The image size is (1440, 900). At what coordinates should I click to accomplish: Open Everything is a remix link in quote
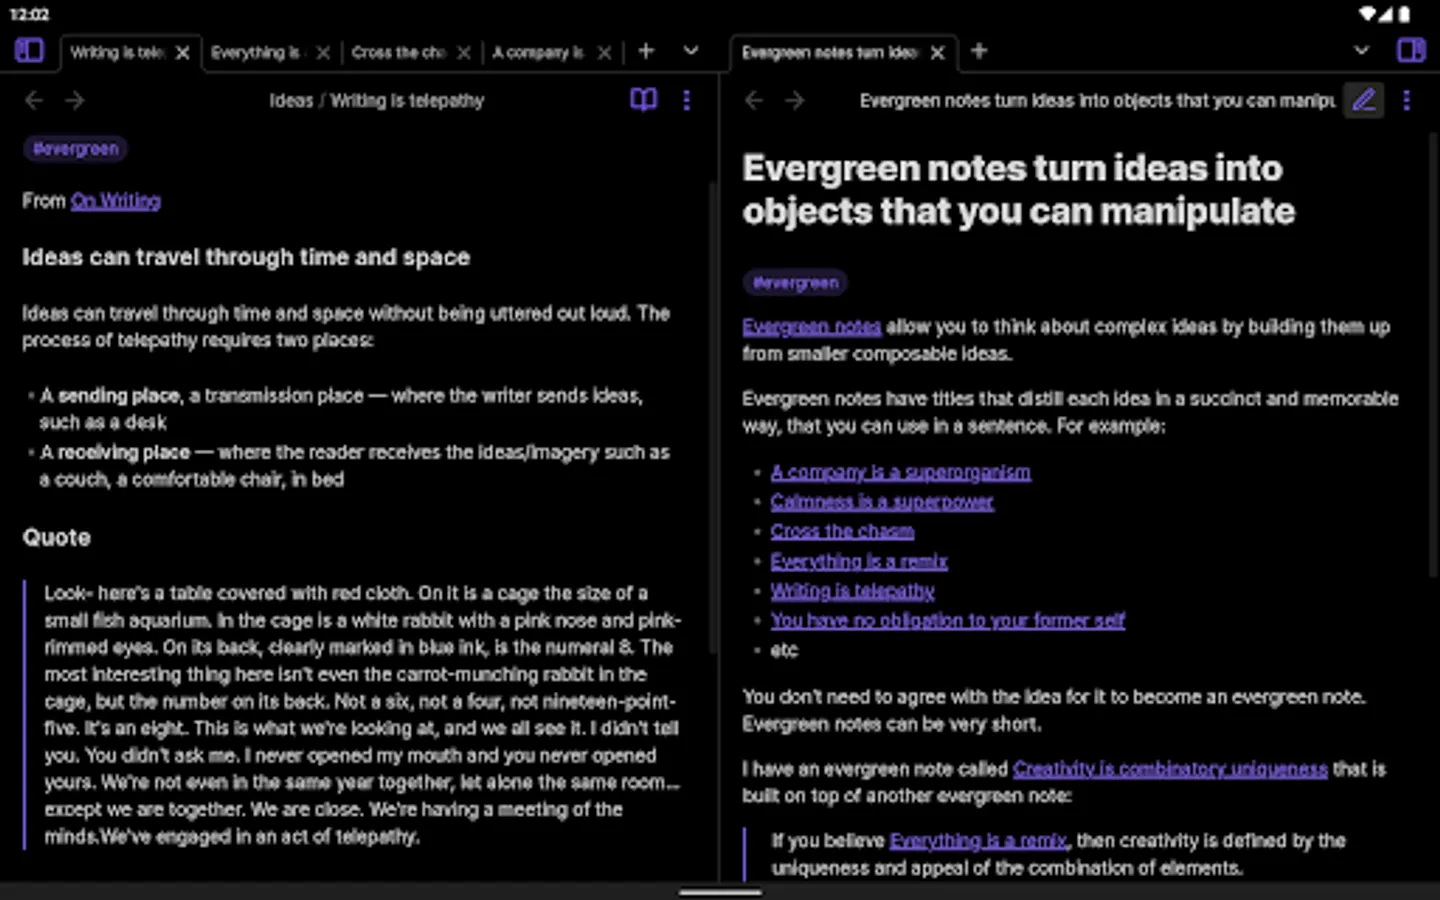[978, 841]
